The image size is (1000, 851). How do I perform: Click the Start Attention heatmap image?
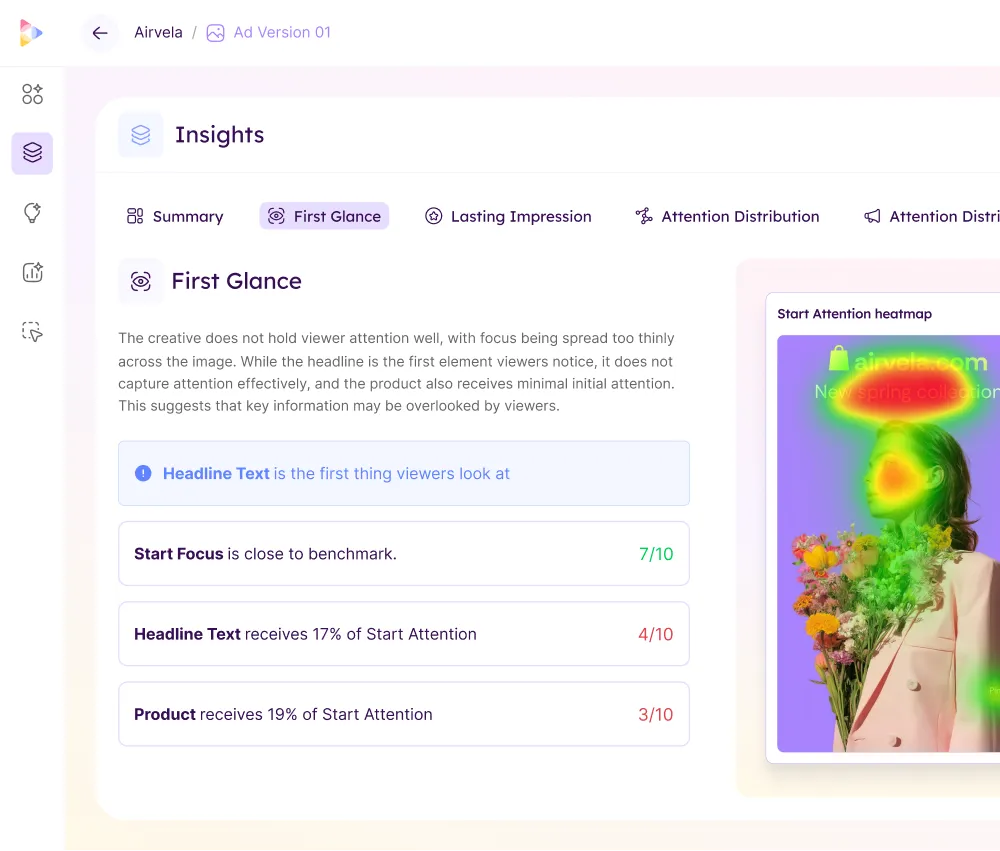888,544
